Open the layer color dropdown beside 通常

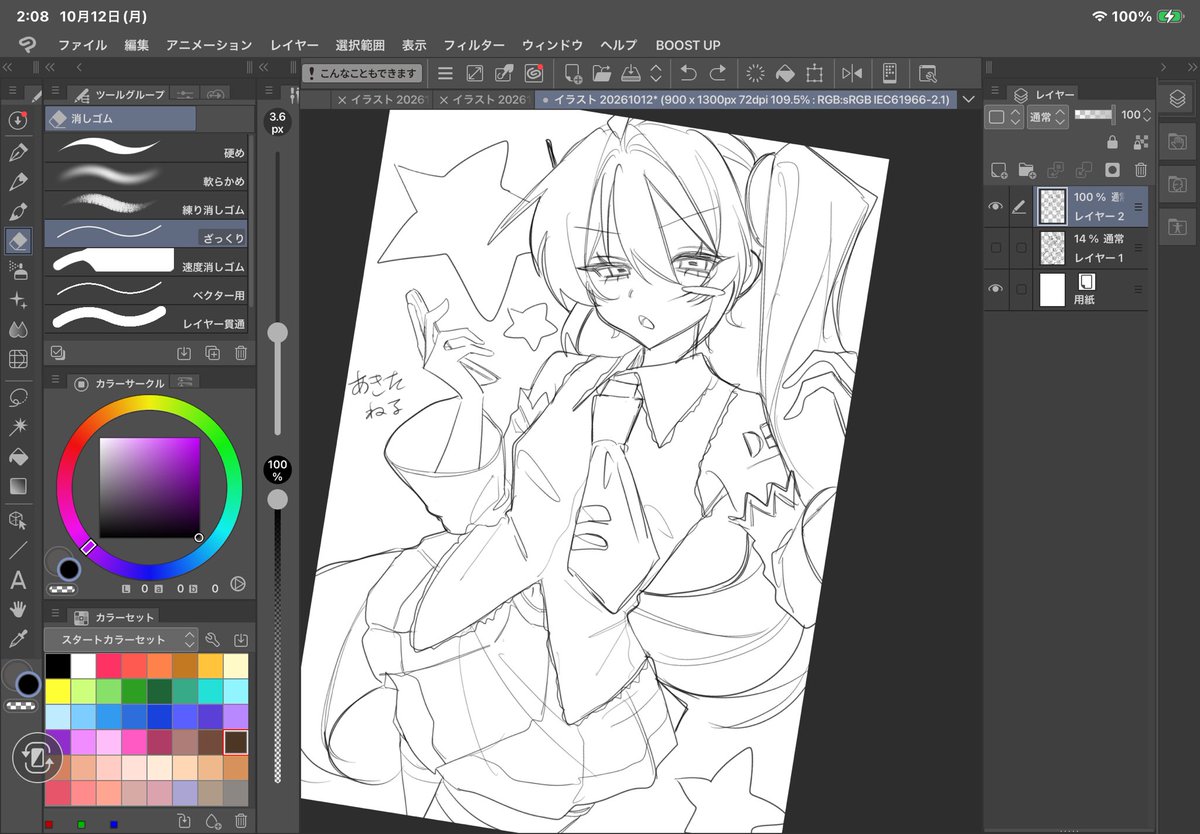pyautogui.click(x=1004, y=116)
